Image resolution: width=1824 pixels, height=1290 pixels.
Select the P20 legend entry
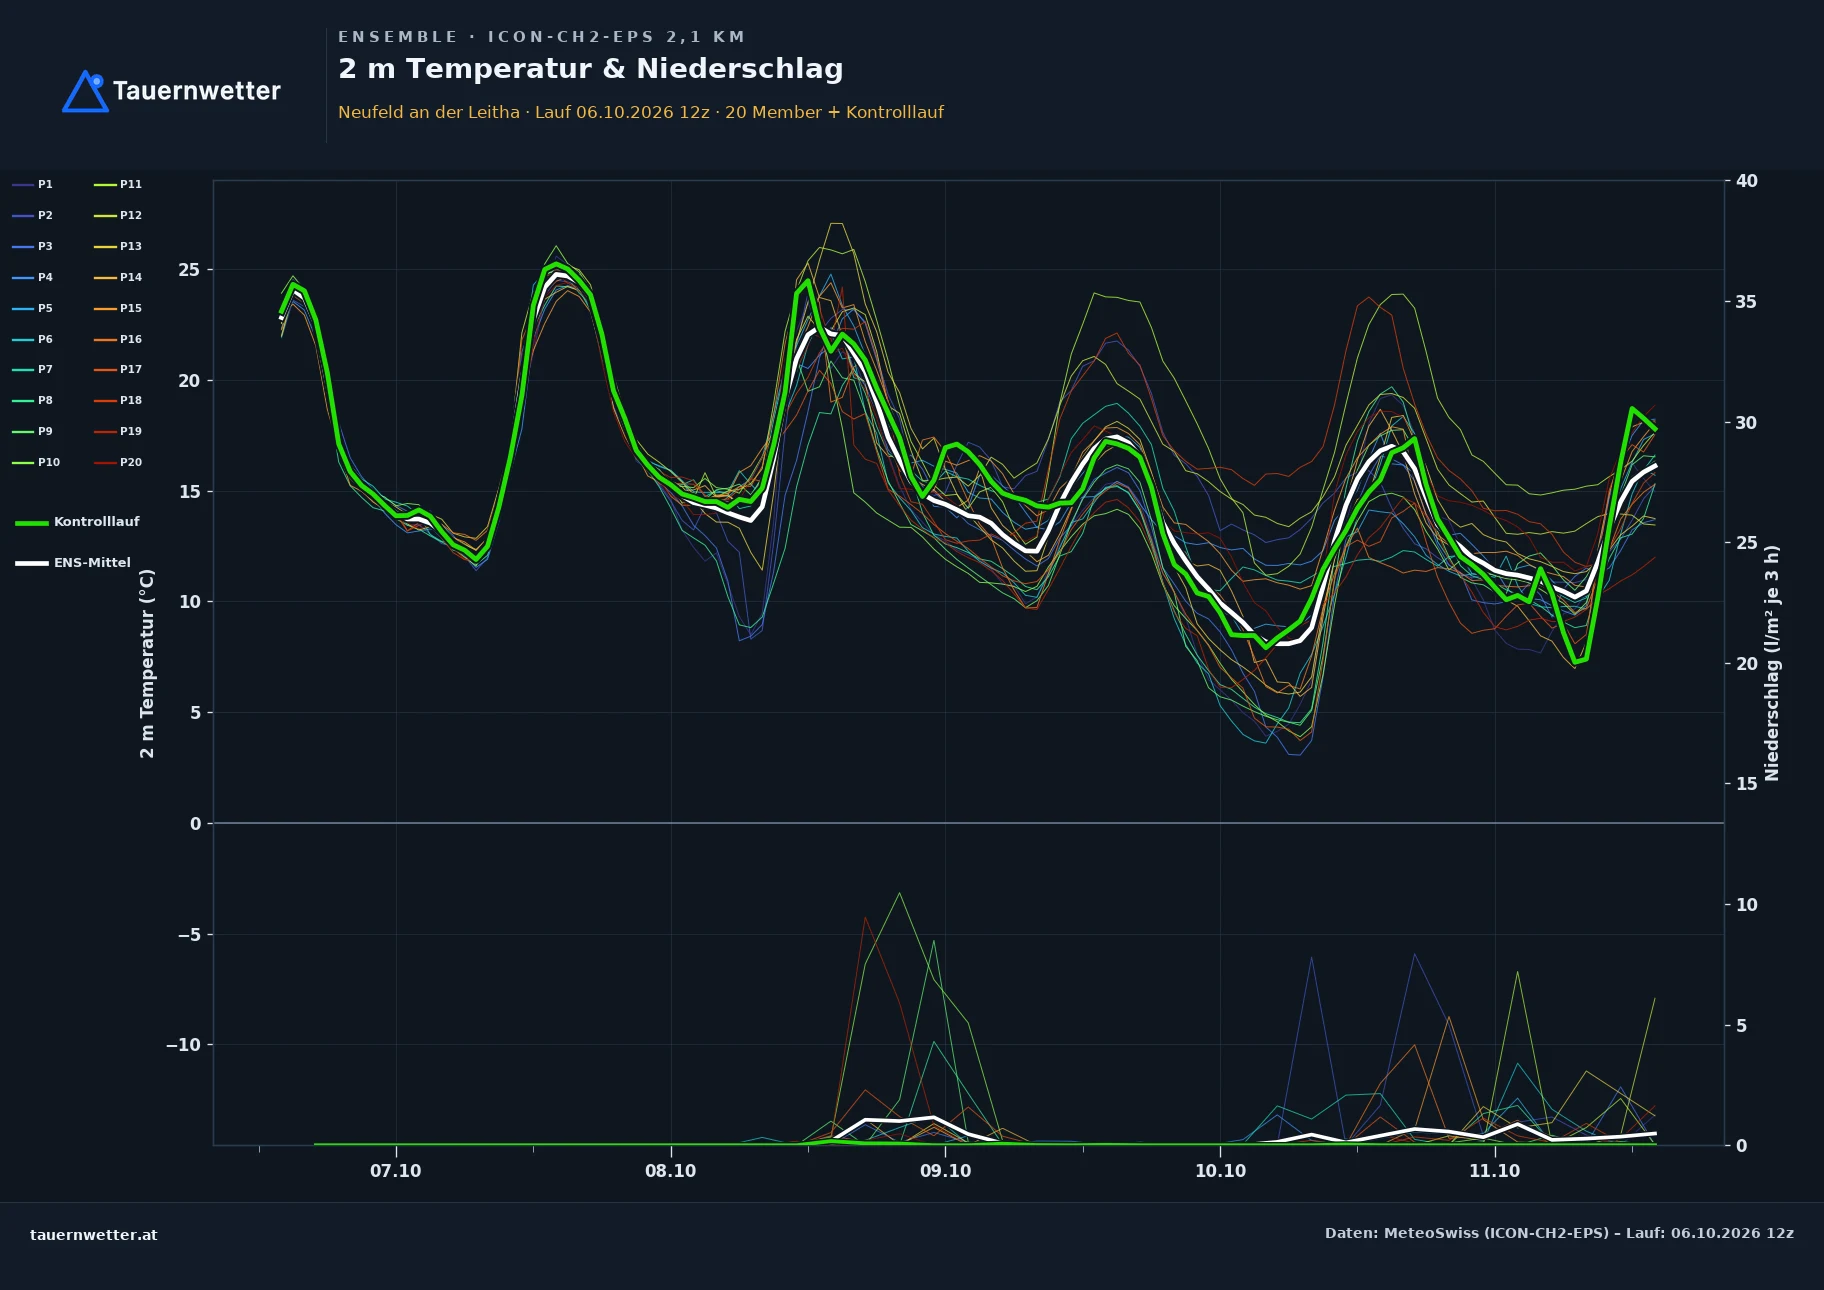pos(118,462)
